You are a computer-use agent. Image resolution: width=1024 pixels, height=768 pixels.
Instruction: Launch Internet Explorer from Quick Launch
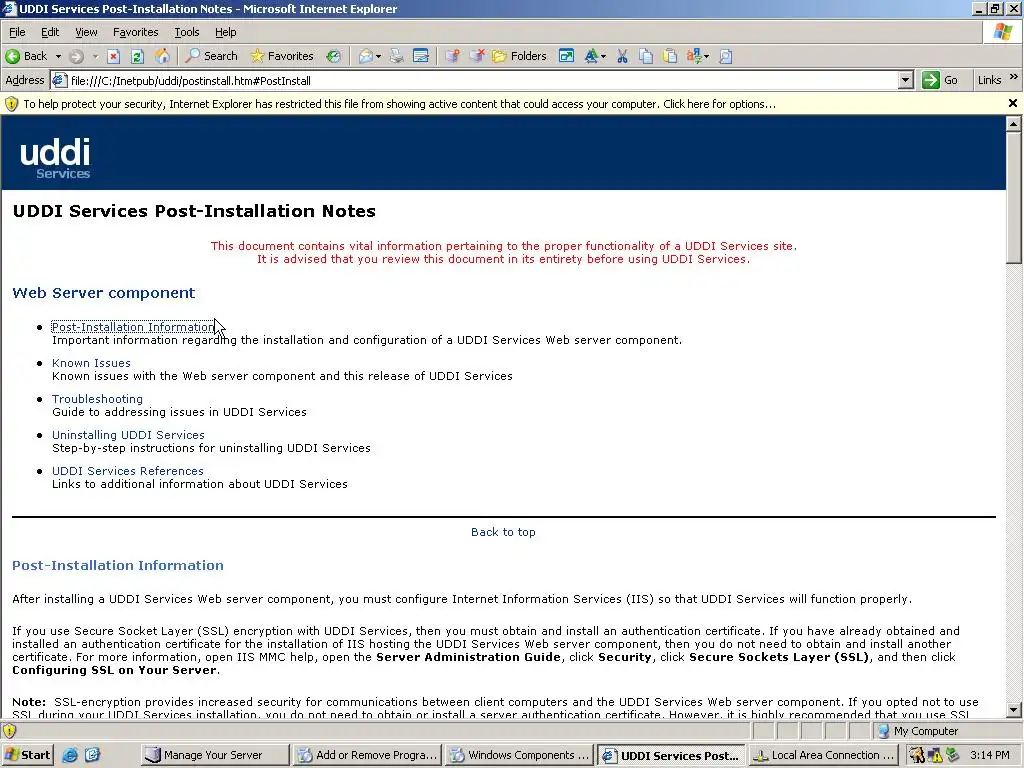point(70,755)
